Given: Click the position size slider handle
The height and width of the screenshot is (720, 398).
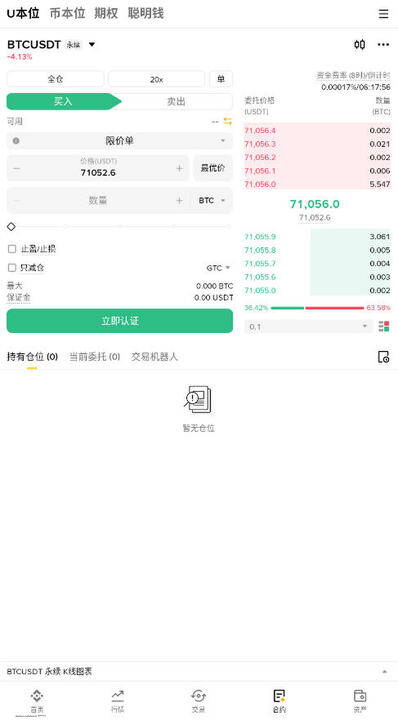Looking at the screenshot, I should 11,227.
